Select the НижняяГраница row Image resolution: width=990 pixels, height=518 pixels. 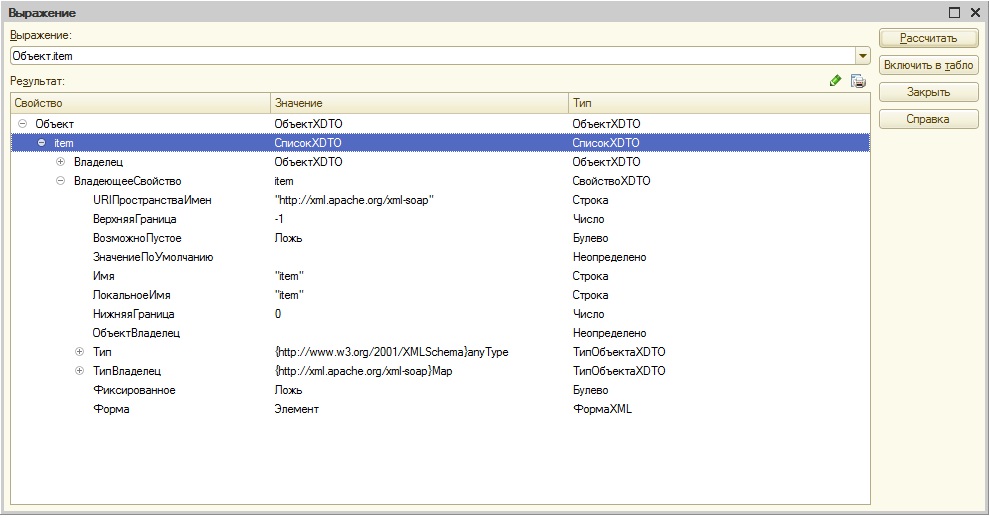pyautogui.click(x=440, y=314)
